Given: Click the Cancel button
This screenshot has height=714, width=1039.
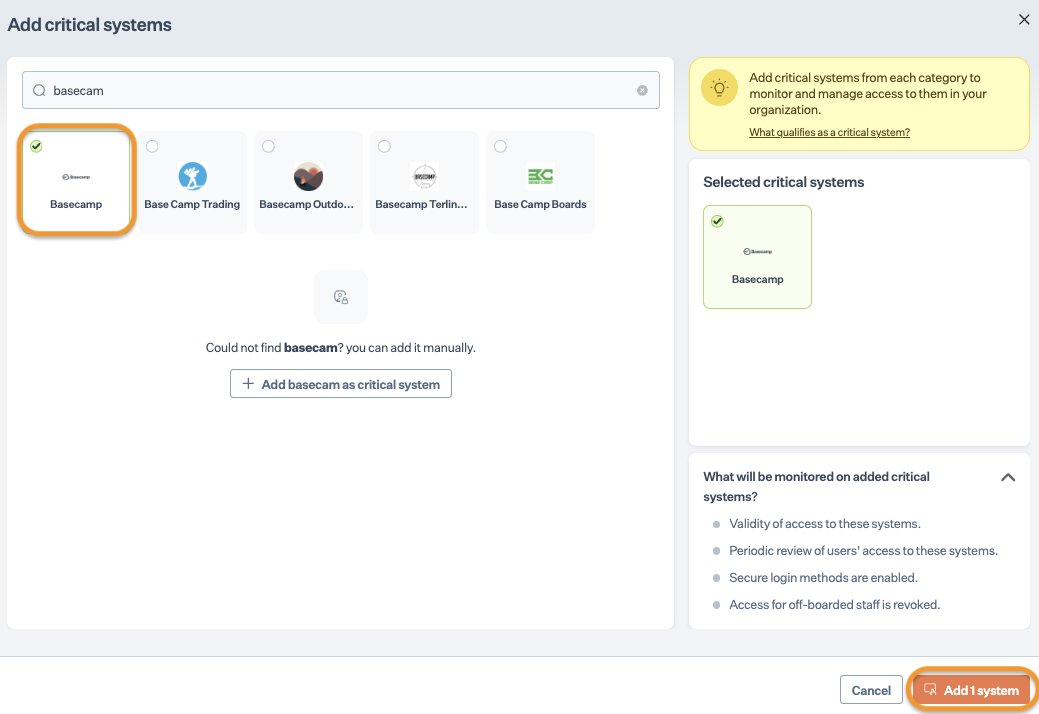Looking at the screenshot, I should tap(871, 690).
